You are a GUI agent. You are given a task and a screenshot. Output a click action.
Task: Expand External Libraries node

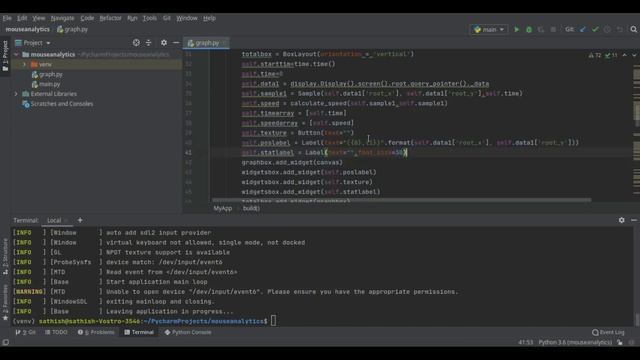tap(16, 94)
